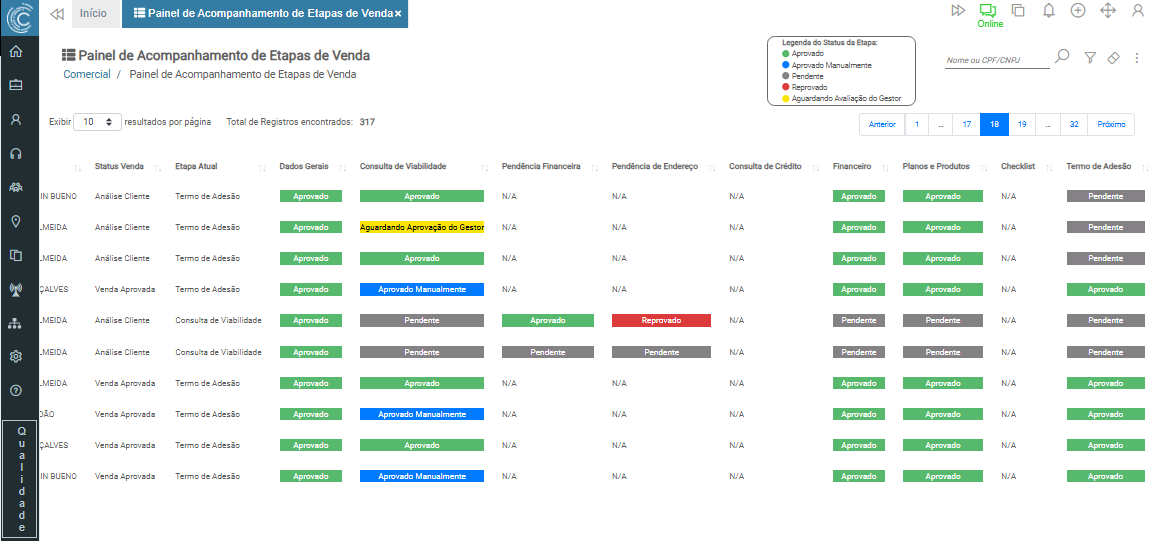Switch to the Início tab
The image size is (1153, 541).
93,13
